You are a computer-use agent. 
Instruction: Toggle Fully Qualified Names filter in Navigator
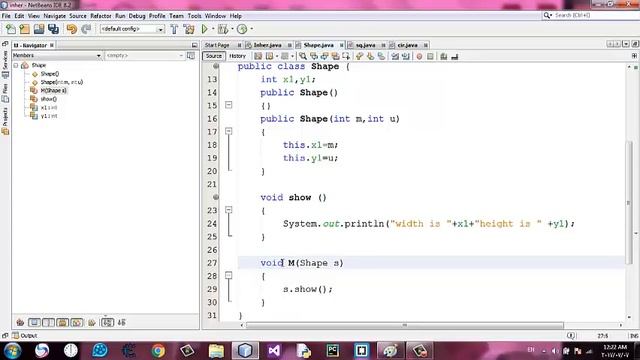pyautogui.click(x=92, y=322)
